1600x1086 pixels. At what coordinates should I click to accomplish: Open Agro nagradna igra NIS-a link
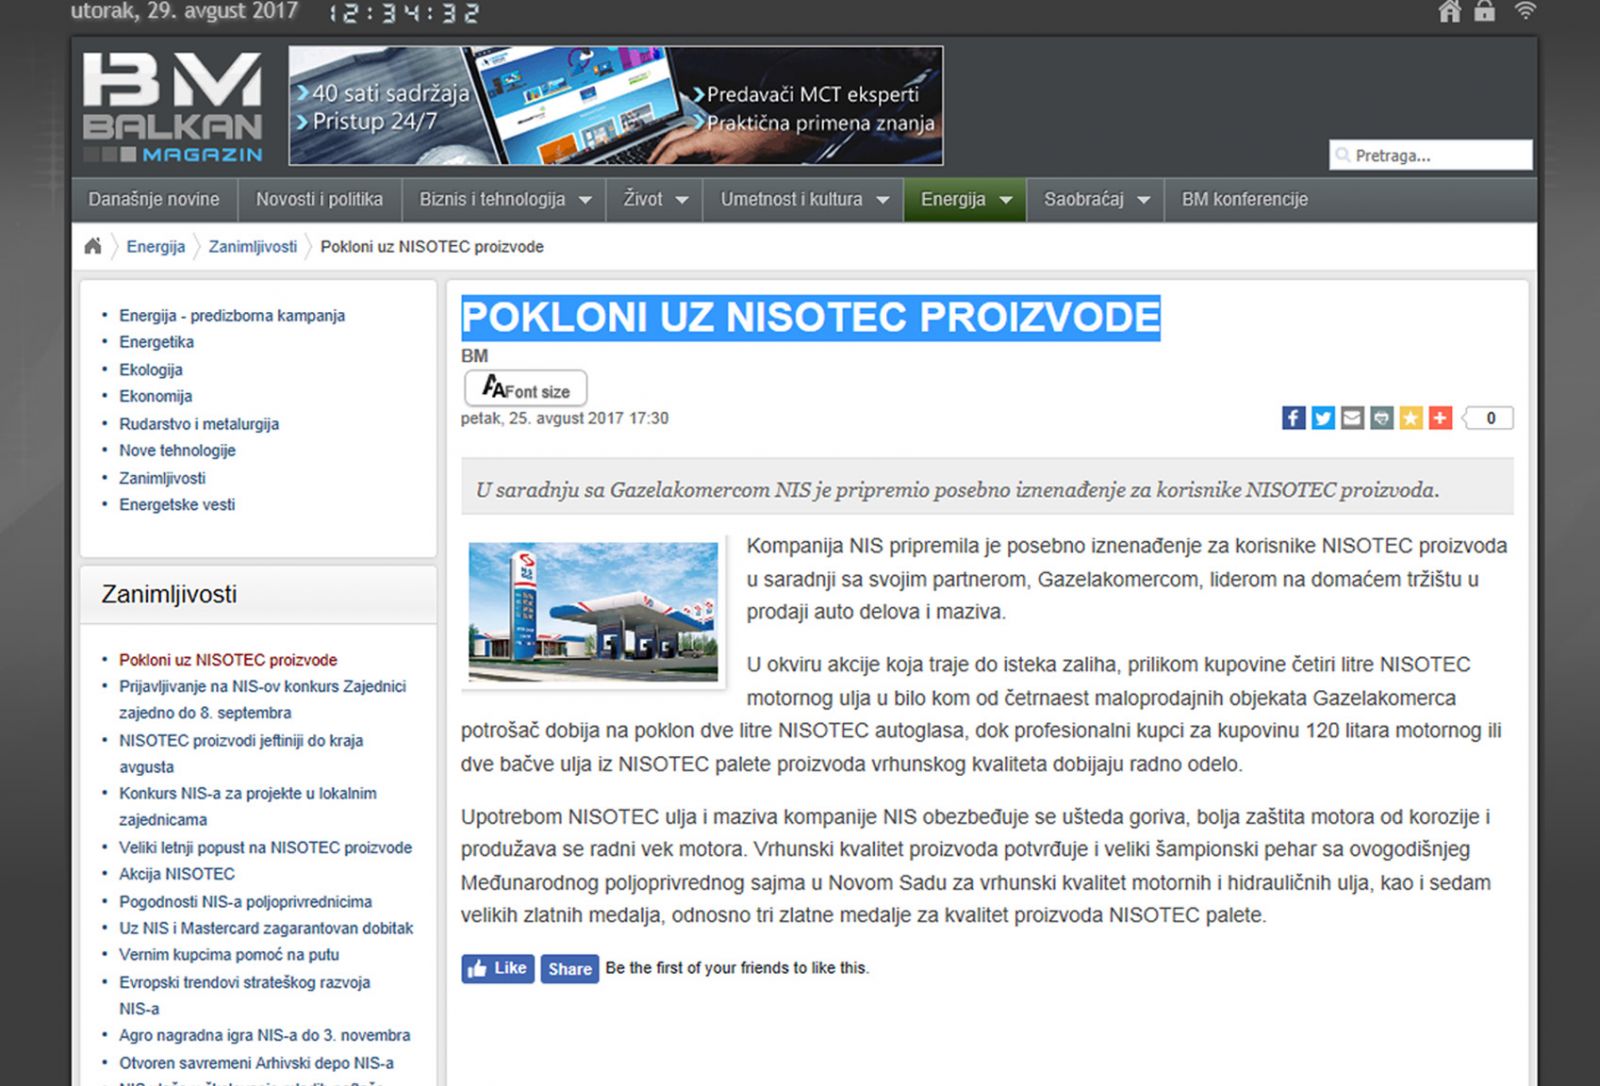[x=265, y=1035]
